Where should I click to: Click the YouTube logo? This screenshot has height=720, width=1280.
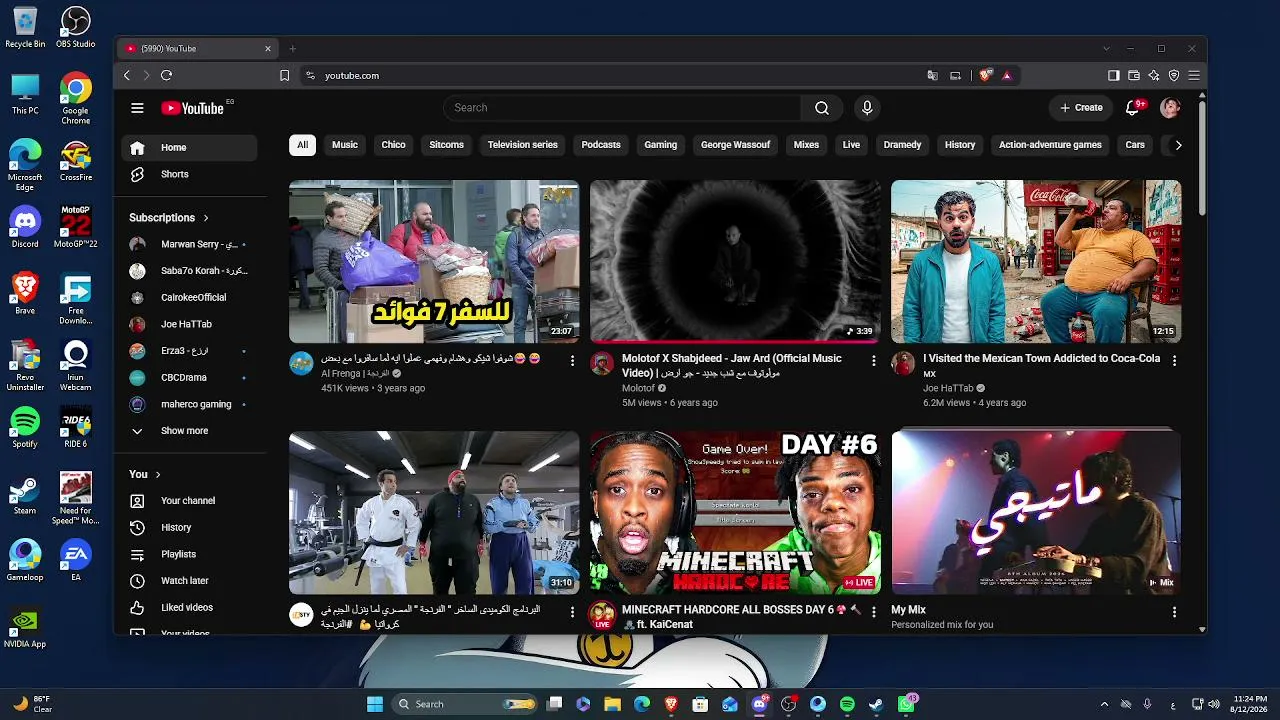point(192,108)
